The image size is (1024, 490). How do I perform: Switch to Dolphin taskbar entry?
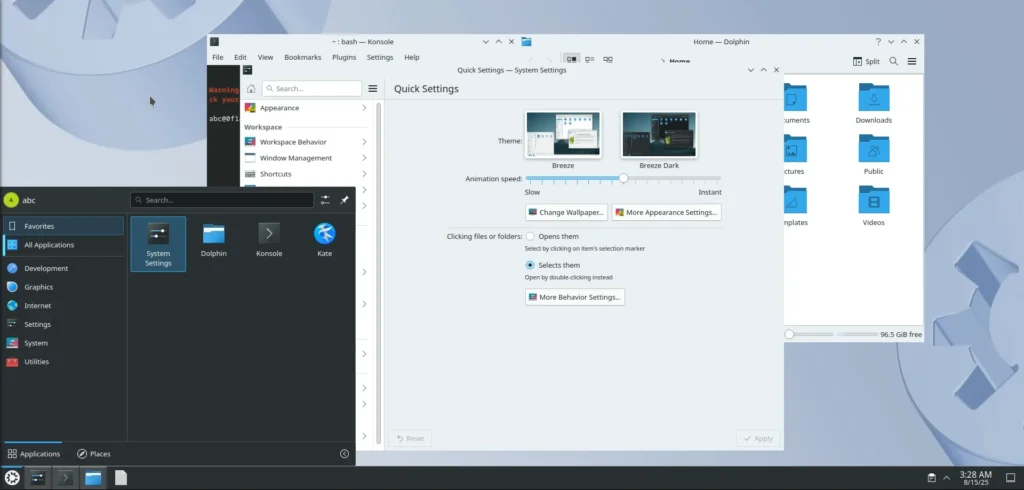click(x=93, y=478)
